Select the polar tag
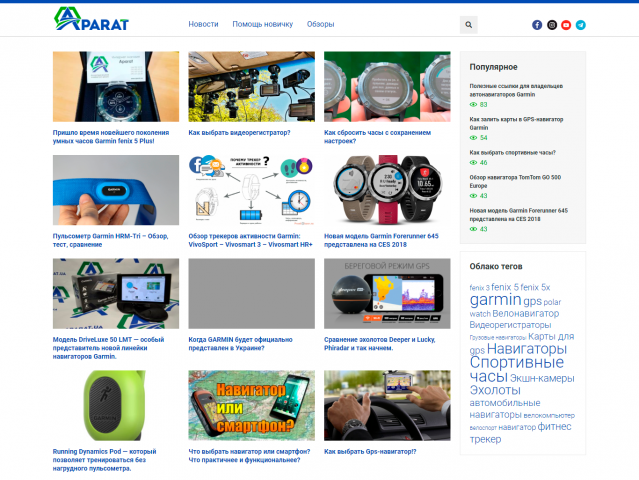The width and height of the screenshot is (639, 480). 552,302
